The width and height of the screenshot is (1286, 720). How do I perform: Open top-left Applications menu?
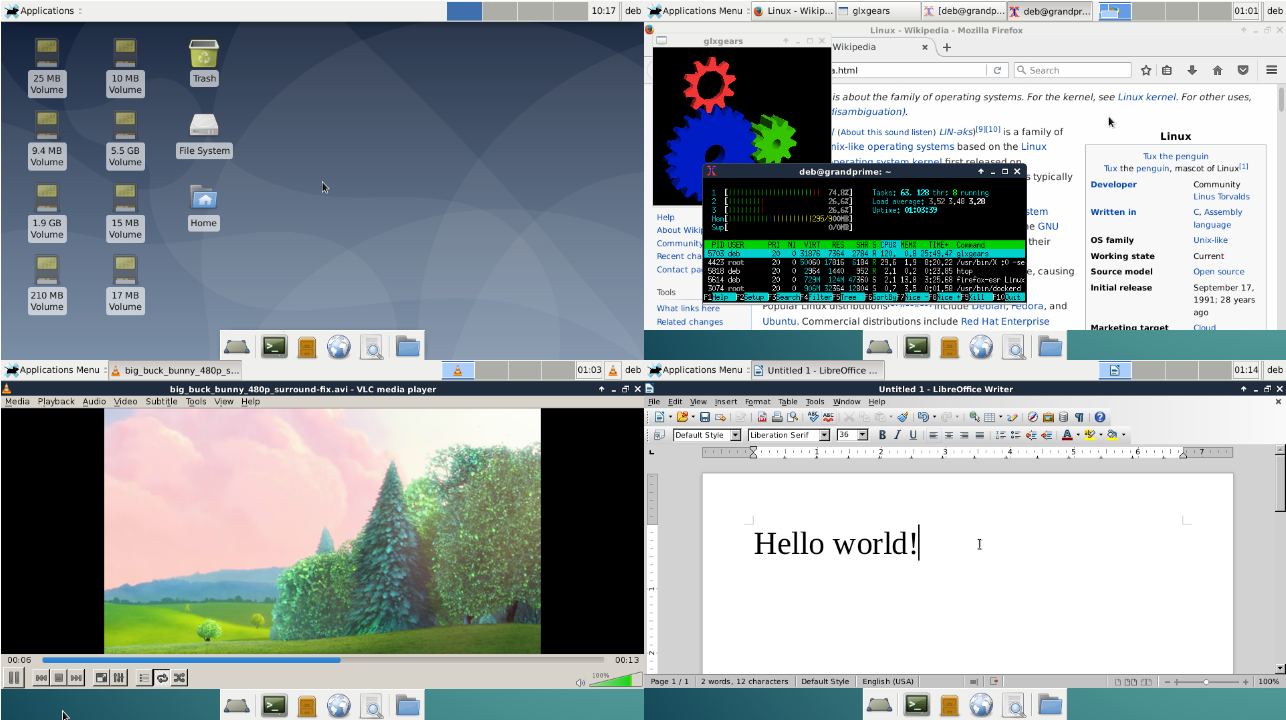tap(40, 10)
